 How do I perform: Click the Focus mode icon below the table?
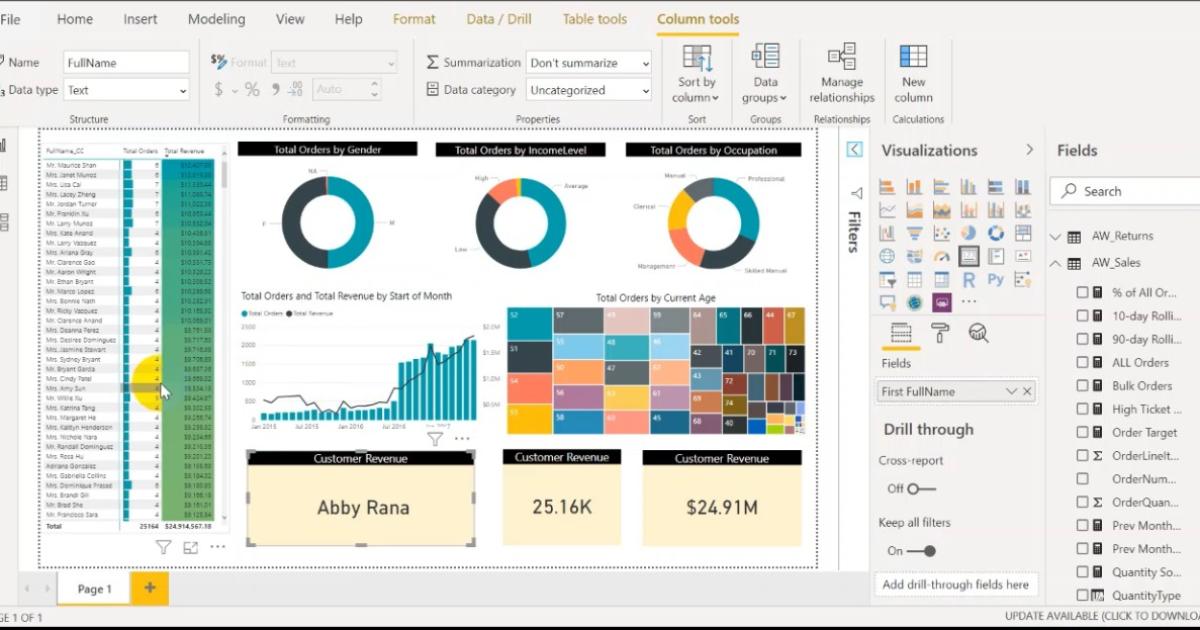pyautogui.click(x=191, y=547)
